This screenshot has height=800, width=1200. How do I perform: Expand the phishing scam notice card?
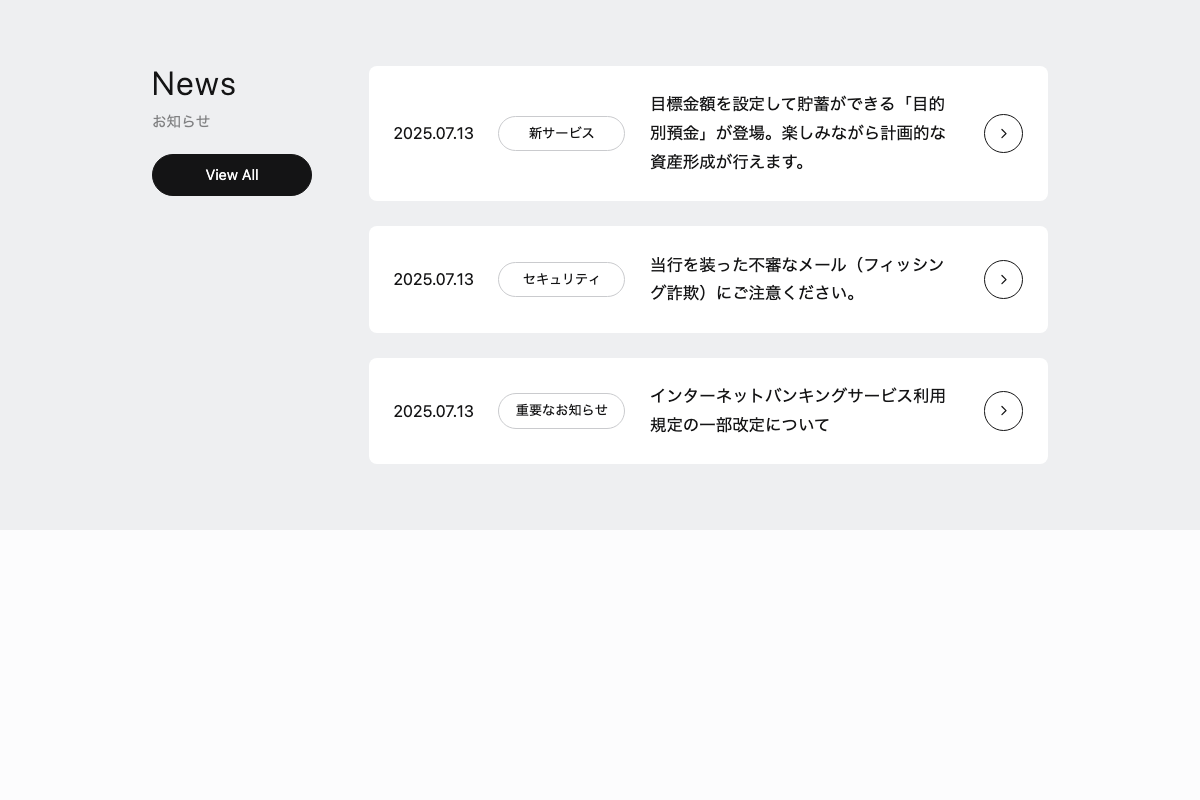point(708,279)
